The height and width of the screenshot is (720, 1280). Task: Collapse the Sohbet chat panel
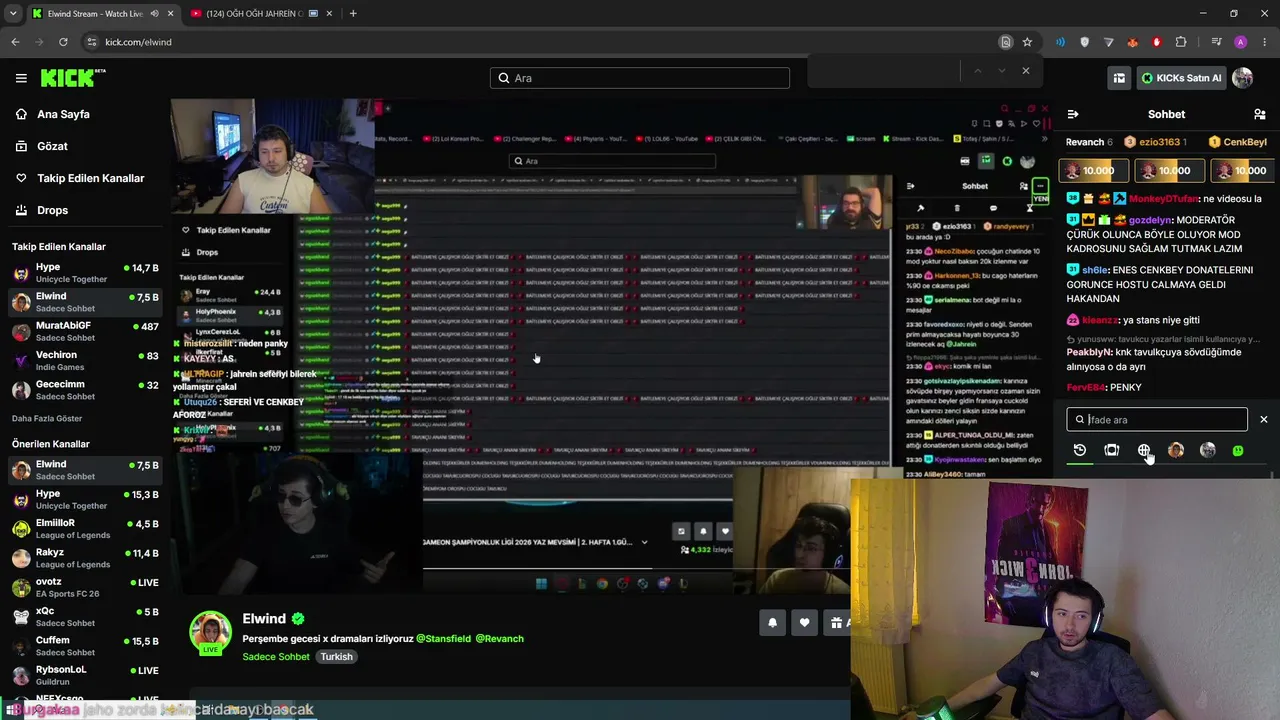point(1073,114)
